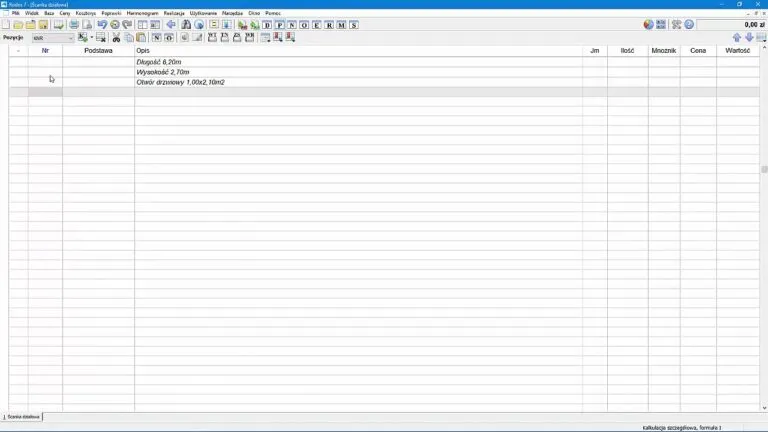Screen dimensions: 768x432
Task: Click the pie chart icon
Action: pyautogui.click(x=648, y=24)
